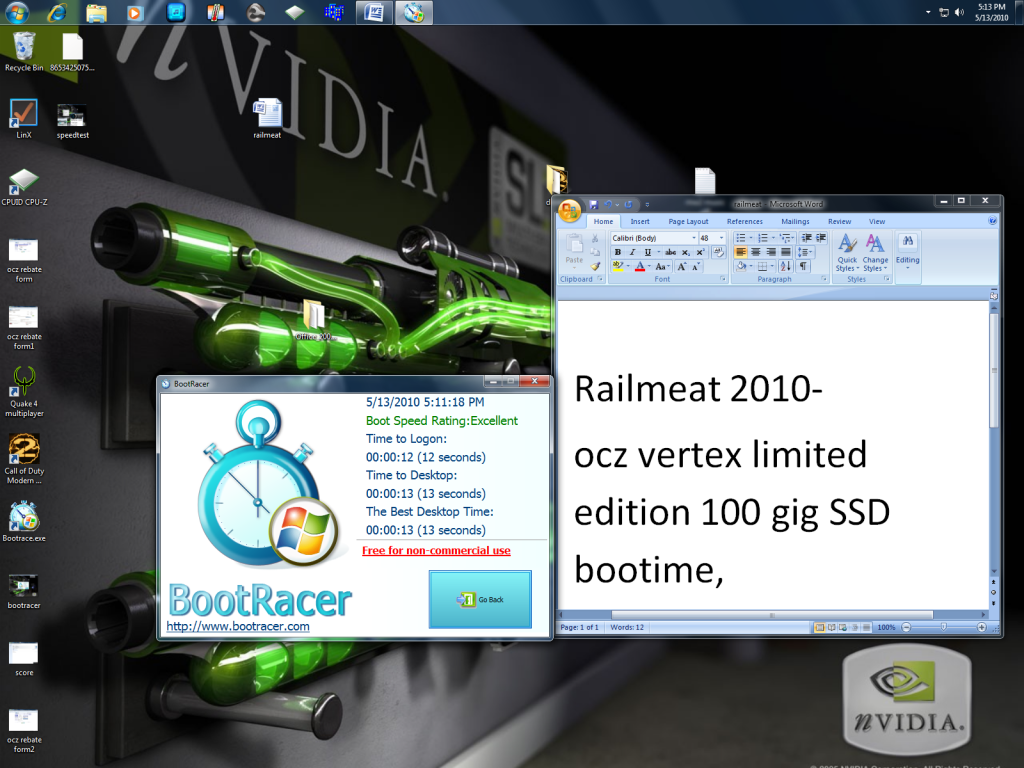This screenshot has width=1024, height=768.
Task: Toggle Align Text Right
Action: click(771, 252)
